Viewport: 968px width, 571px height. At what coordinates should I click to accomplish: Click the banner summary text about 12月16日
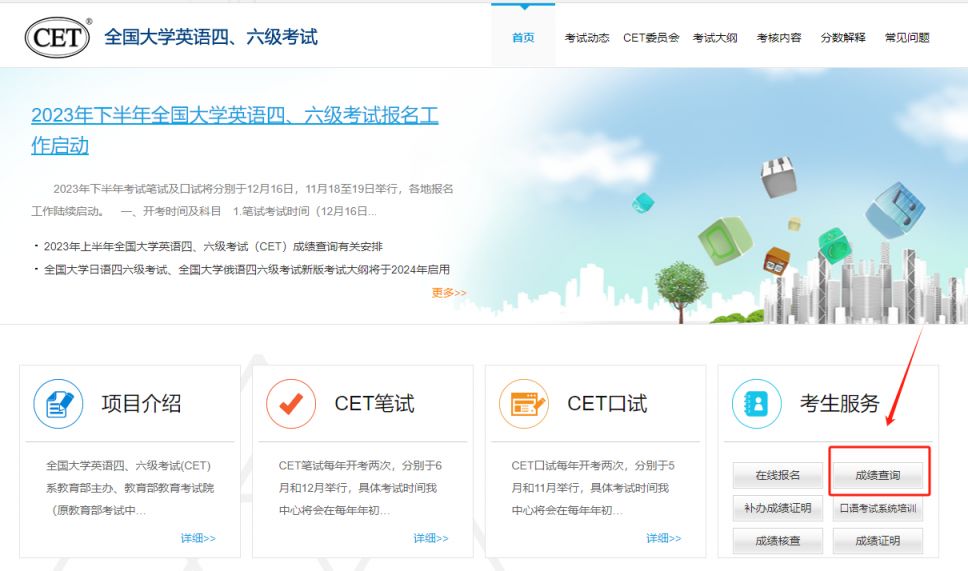(x=243, y=200)
